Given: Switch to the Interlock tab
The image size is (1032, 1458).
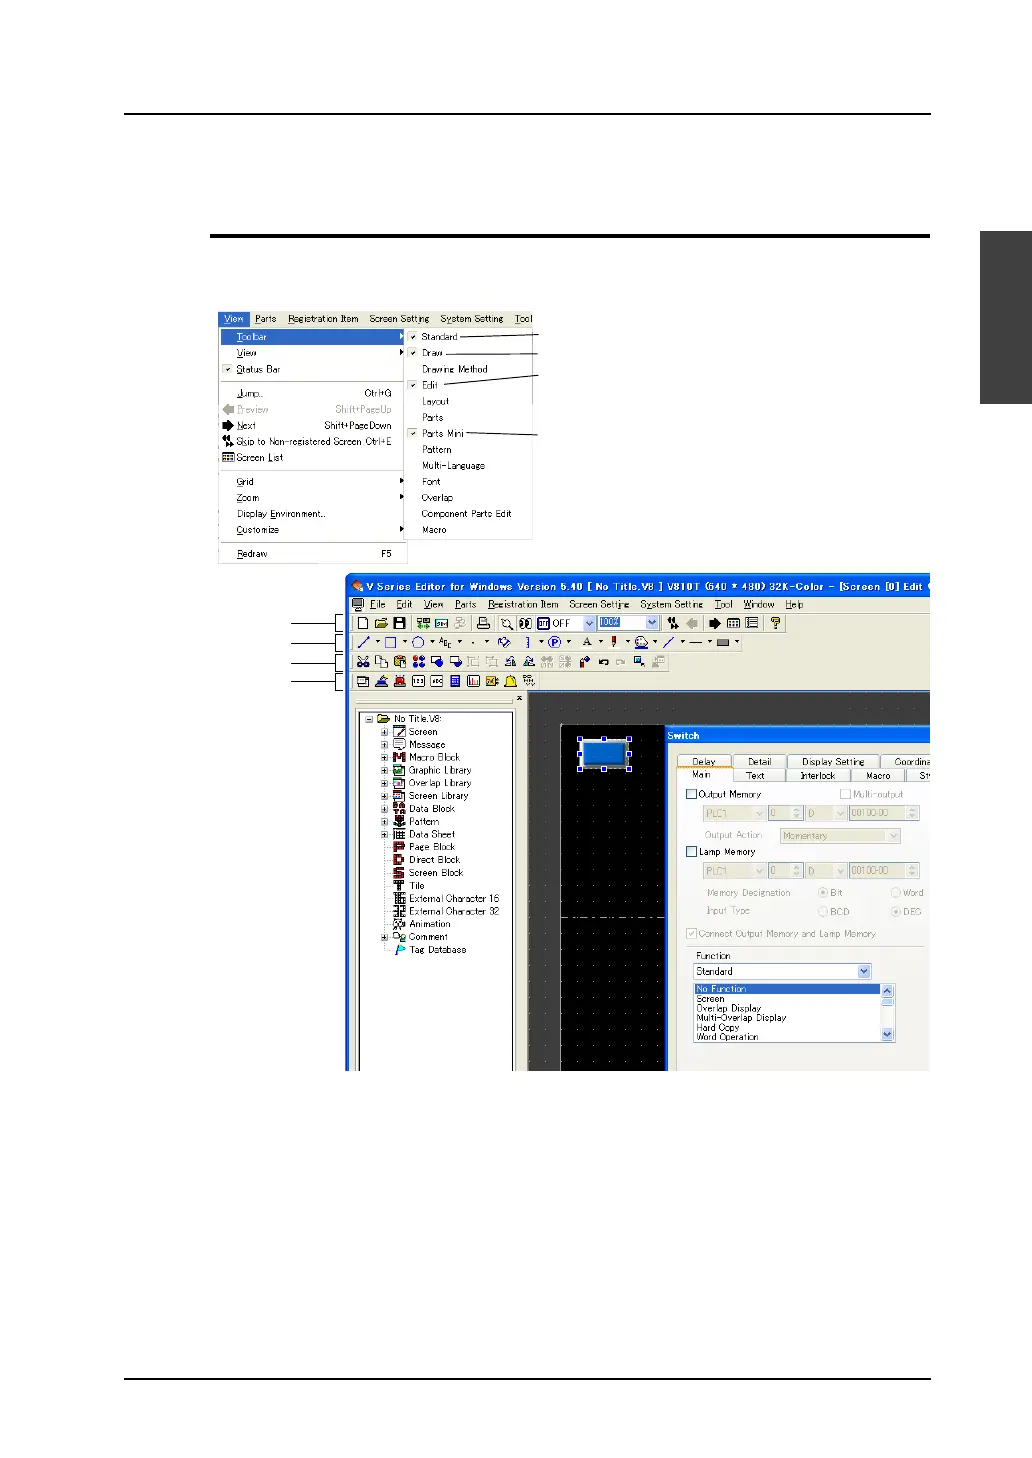Looking at the screenshot, I should pyautogui.click(x=817, y=775).
